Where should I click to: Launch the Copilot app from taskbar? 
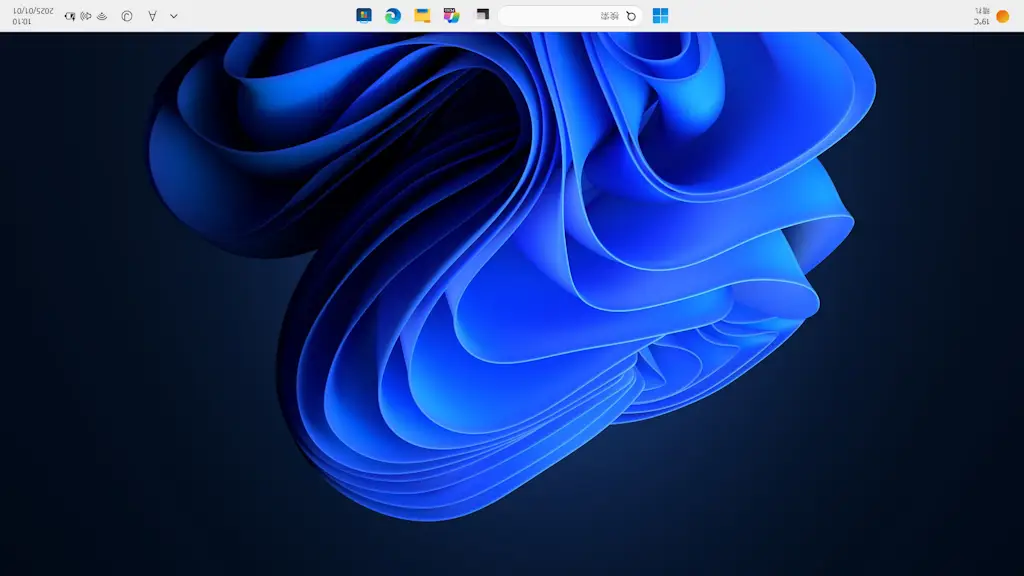coord(452,16)
